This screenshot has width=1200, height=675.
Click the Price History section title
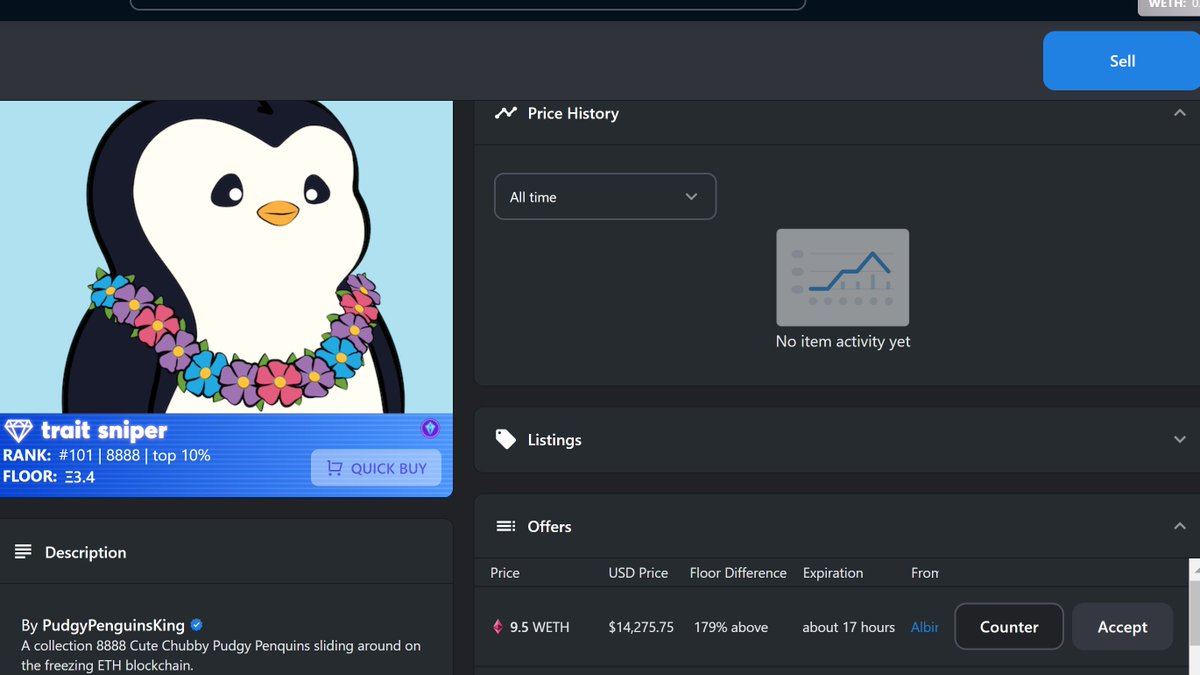click(x=573, y=113)
